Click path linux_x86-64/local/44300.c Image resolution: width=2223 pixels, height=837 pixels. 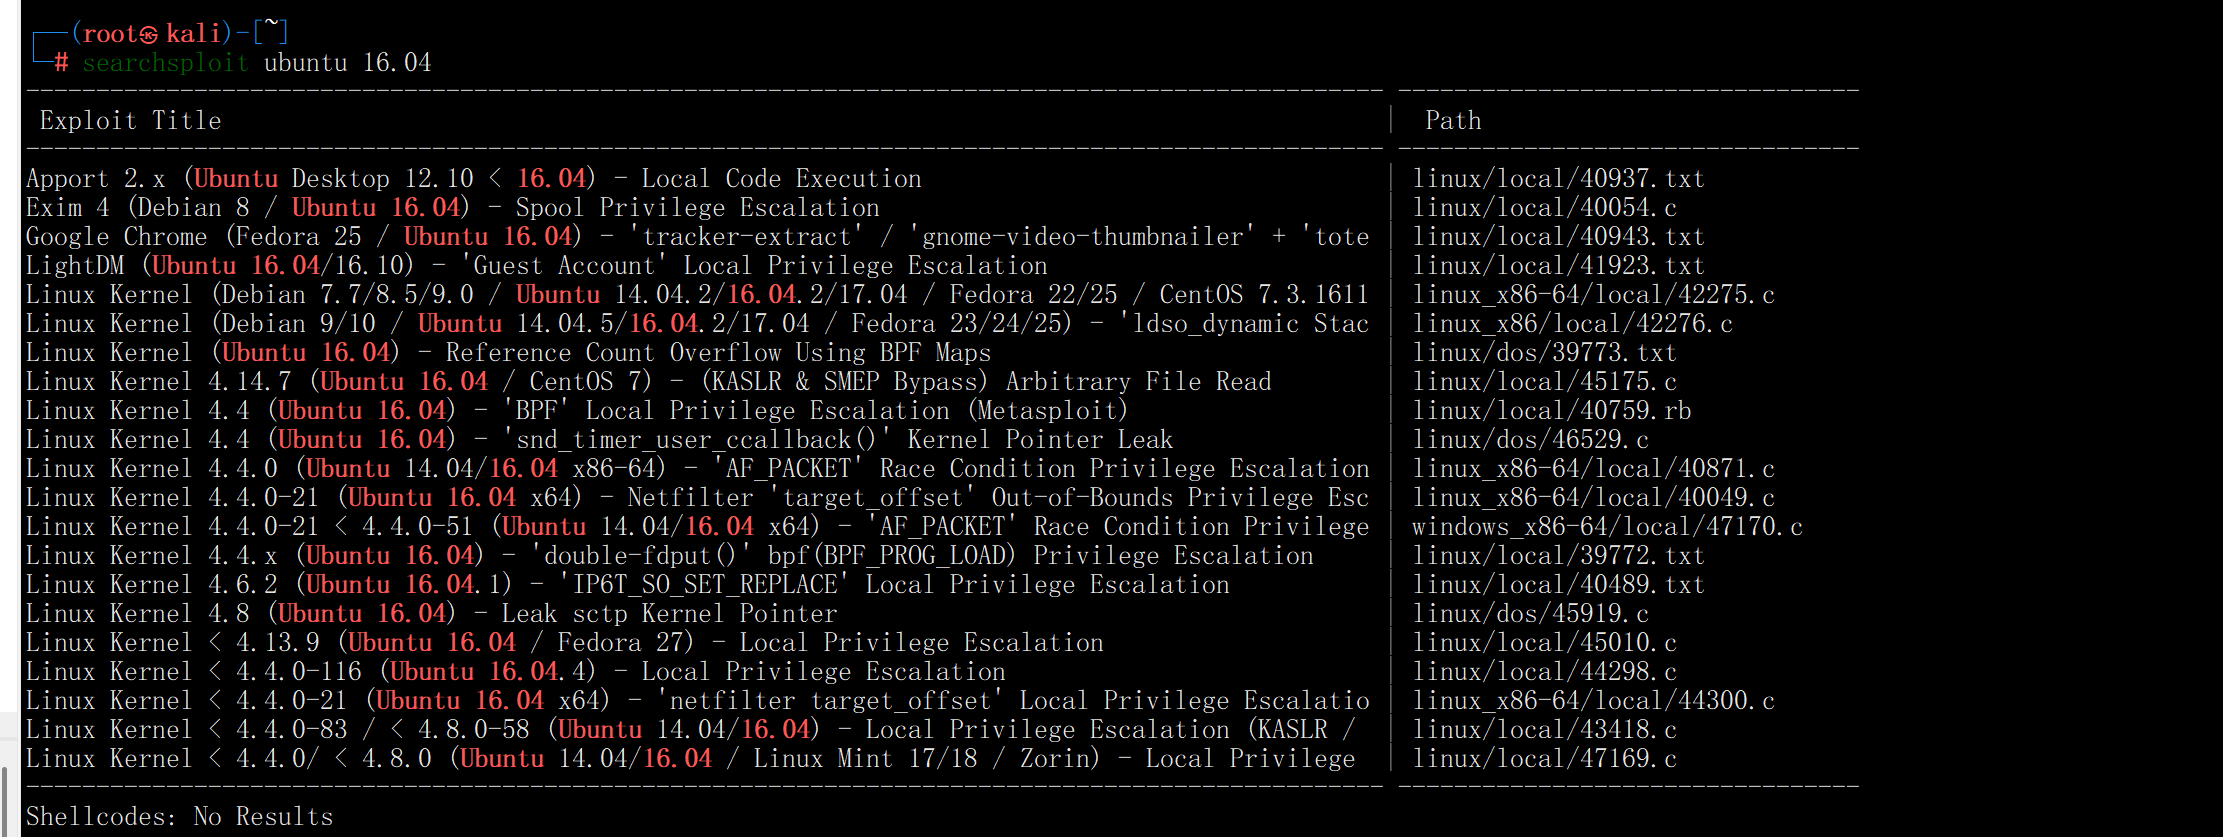point(1593,701)
